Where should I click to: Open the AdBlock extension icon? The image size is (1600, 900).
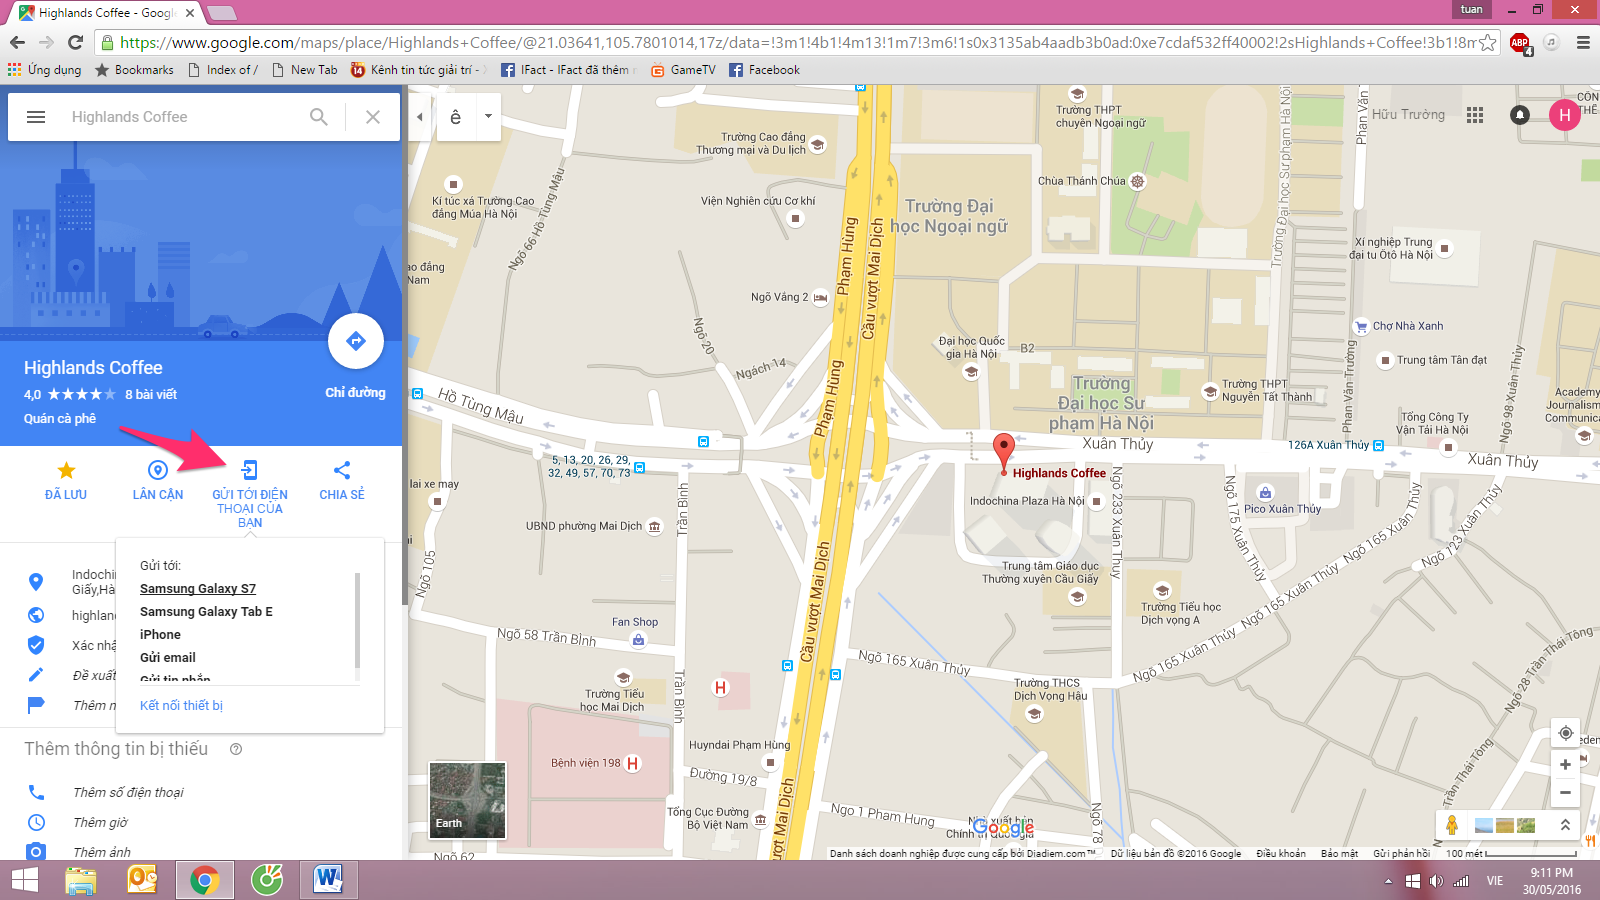pos(1520,42)
